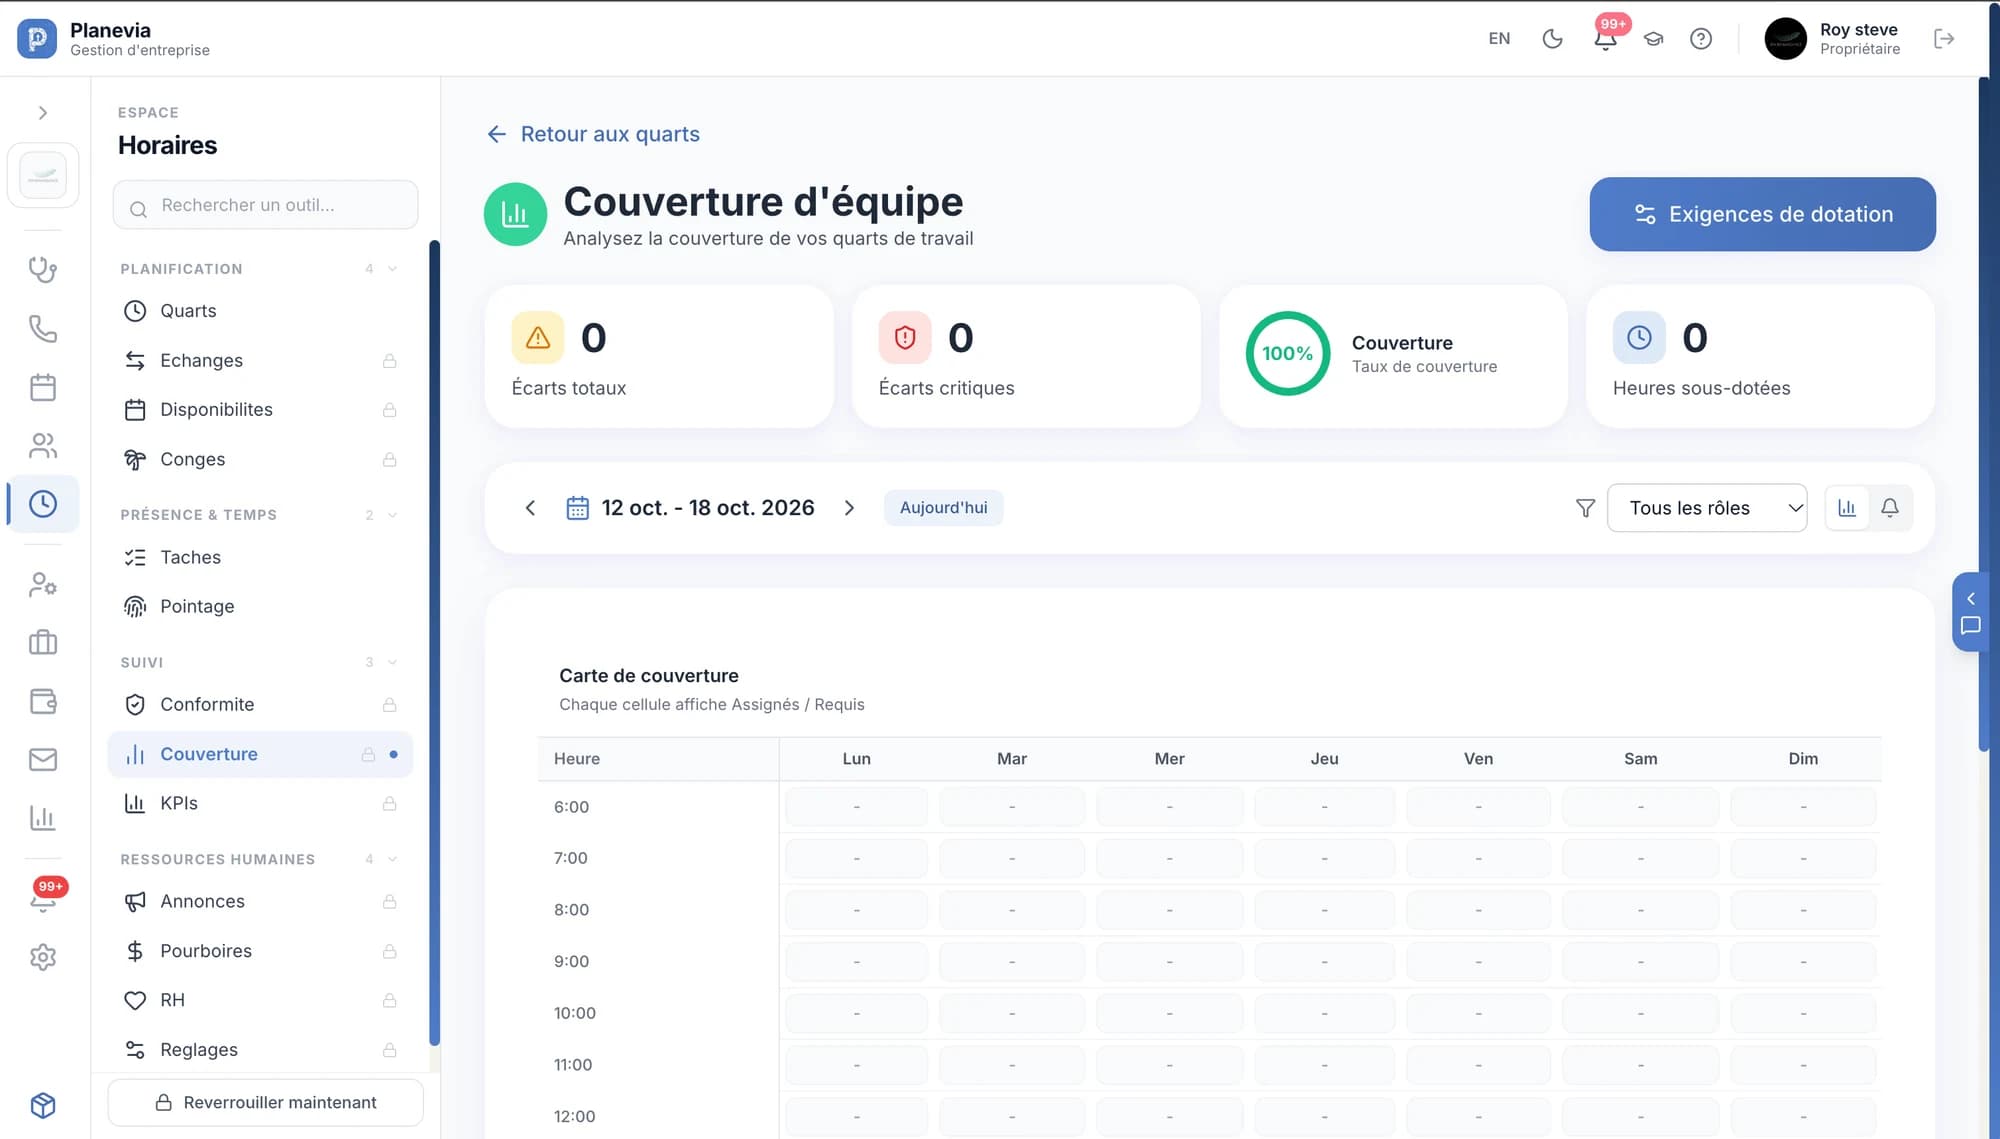Click the filter funnel icon
The image size is (2000, 1139).
tap(1585, 508)
